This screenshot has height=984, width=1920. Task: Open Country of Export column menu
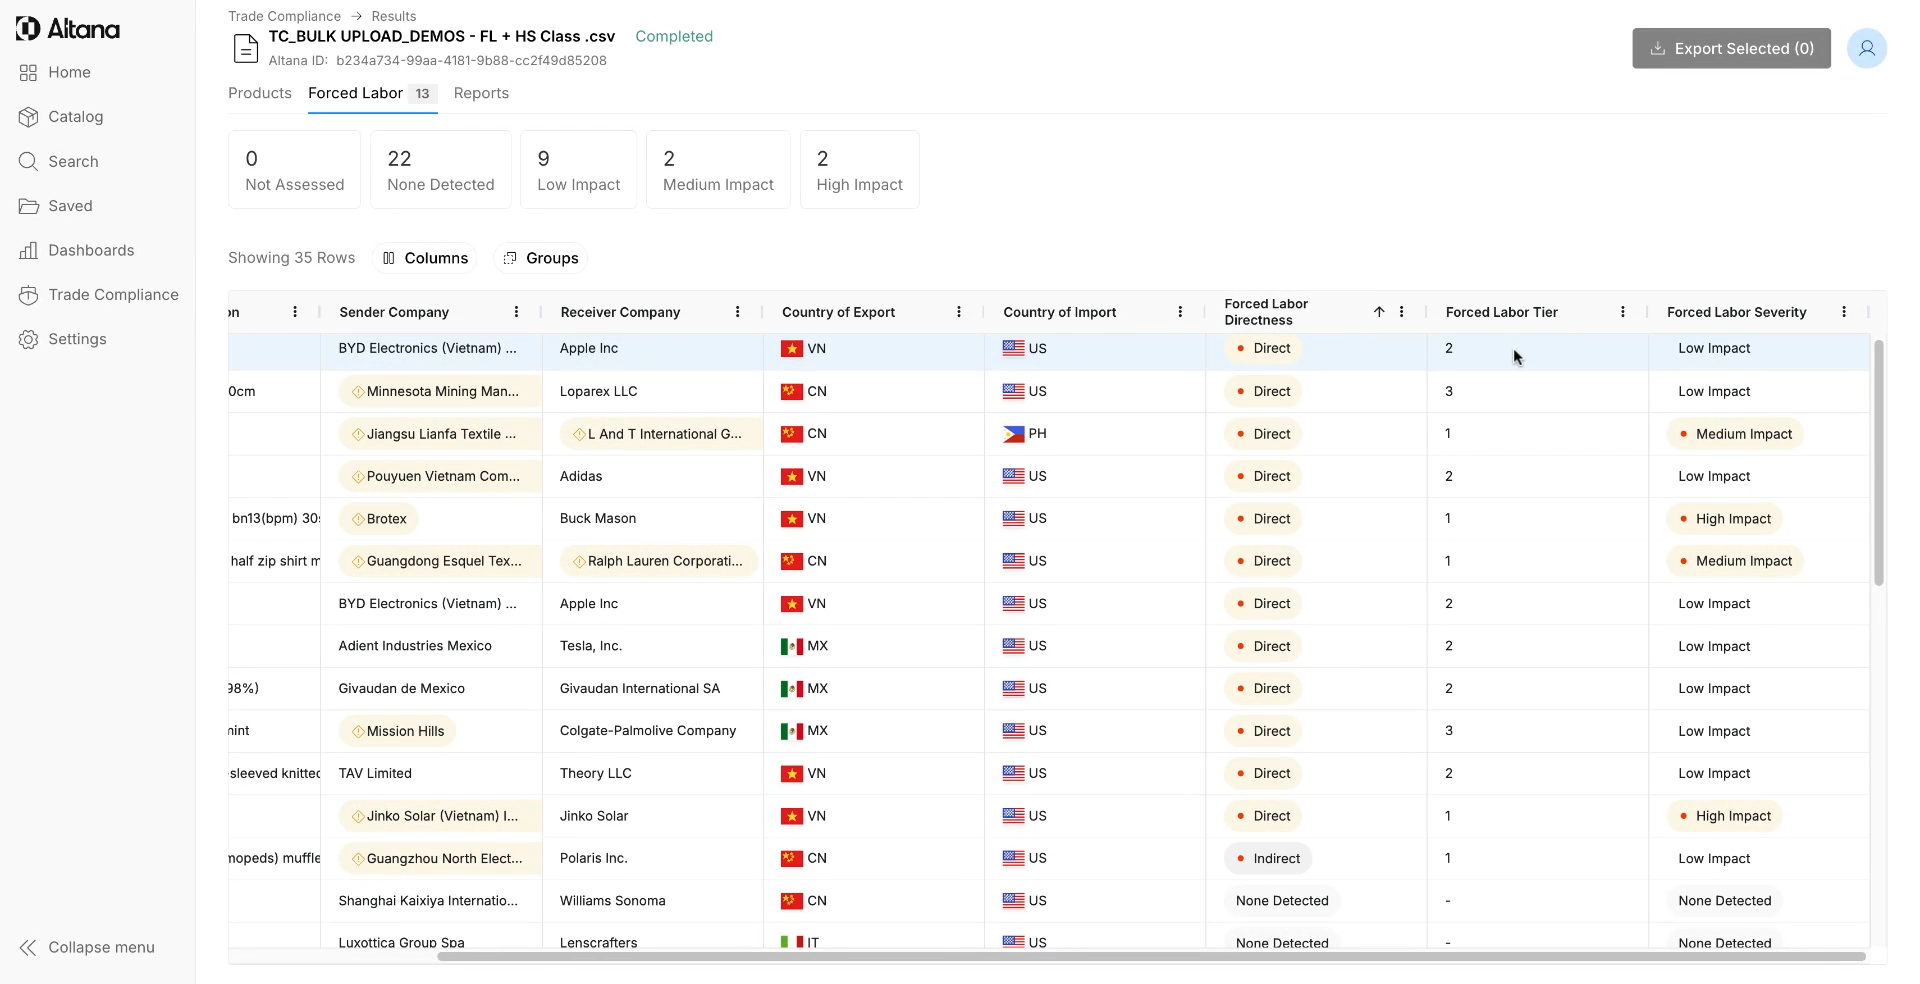959,312
